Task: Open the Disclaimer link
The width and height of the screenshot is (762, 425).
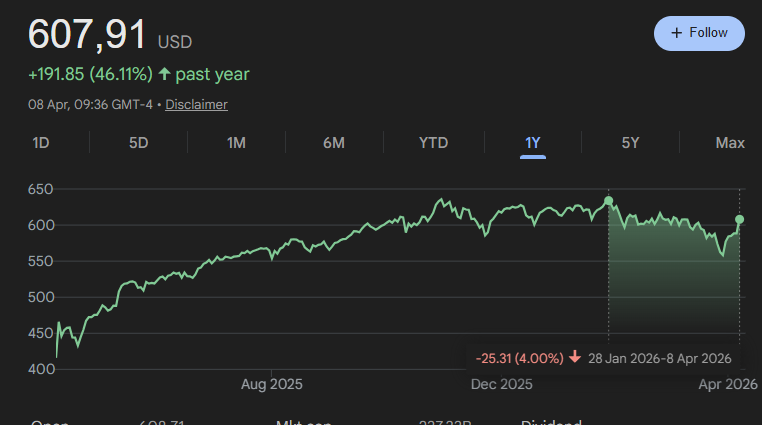Action: pos(196,104)
